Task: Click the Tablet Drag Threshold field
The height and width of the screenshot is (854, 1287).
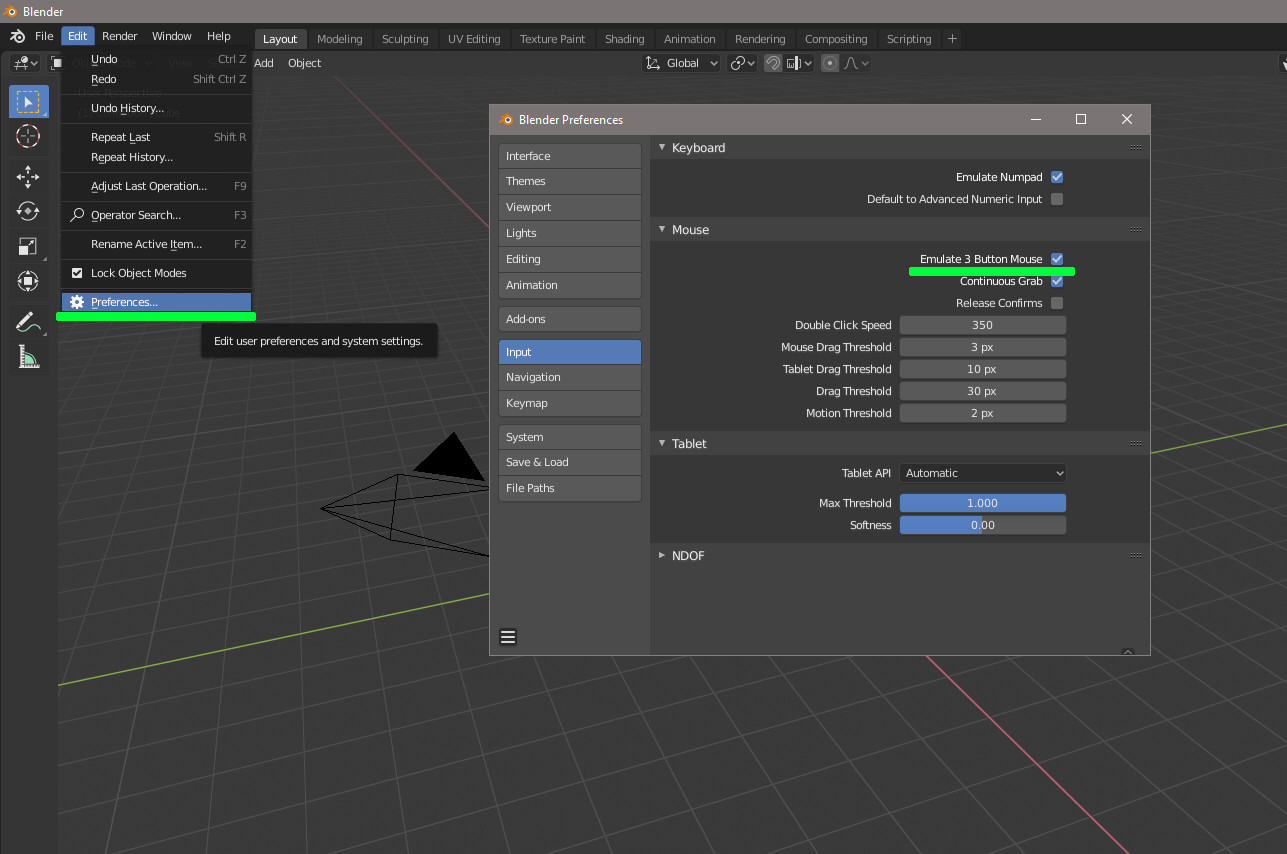Action: pos(983,369)
